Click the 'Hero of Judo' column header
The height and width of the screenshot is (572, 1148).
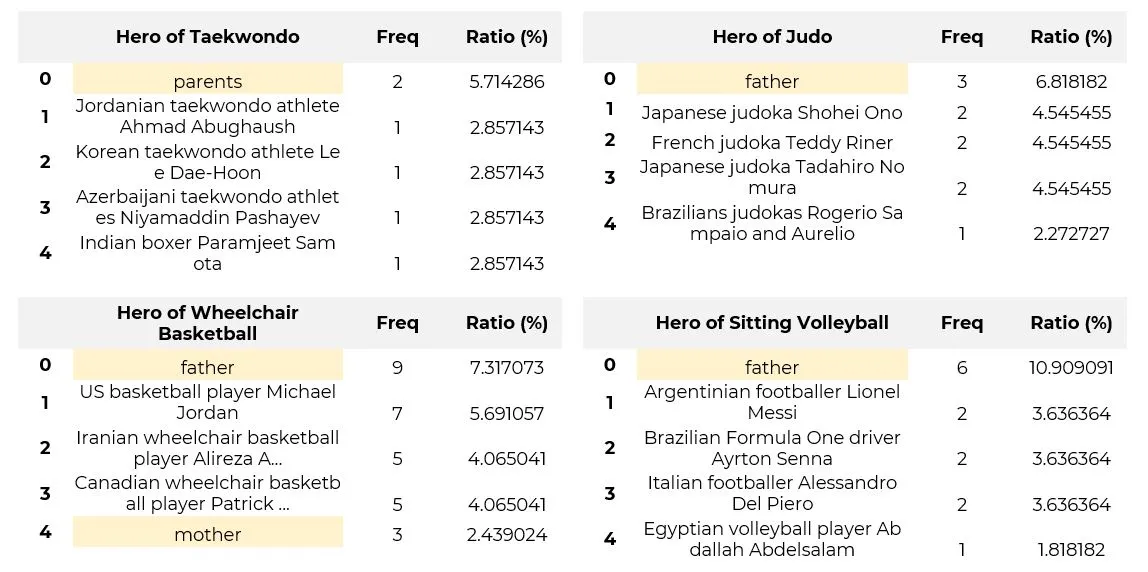(x=772, y=37)
